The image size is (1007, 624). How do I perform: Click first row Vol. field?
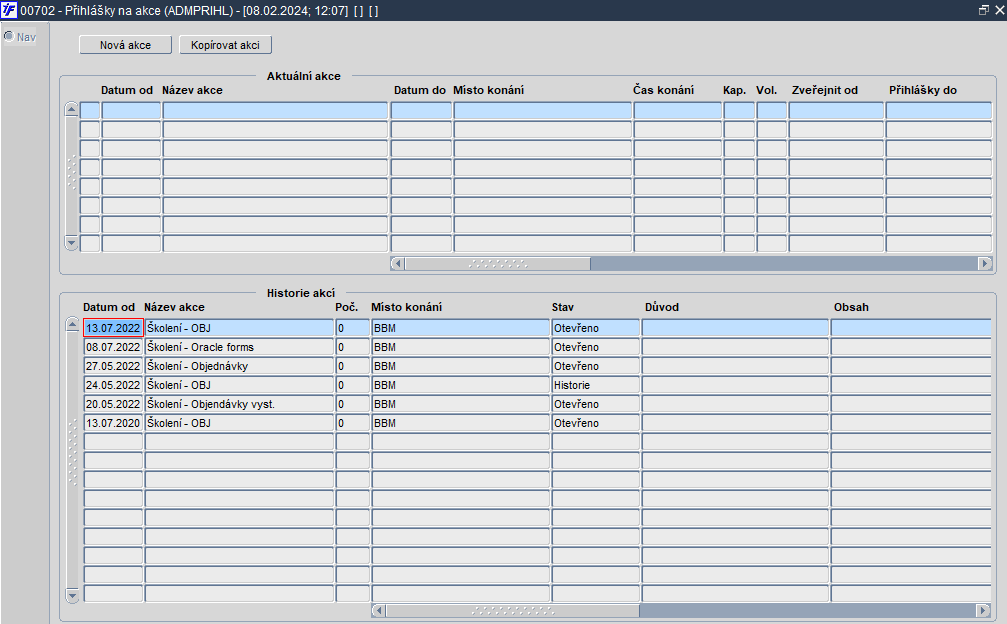pyautogui.click(x=771, y=110)
